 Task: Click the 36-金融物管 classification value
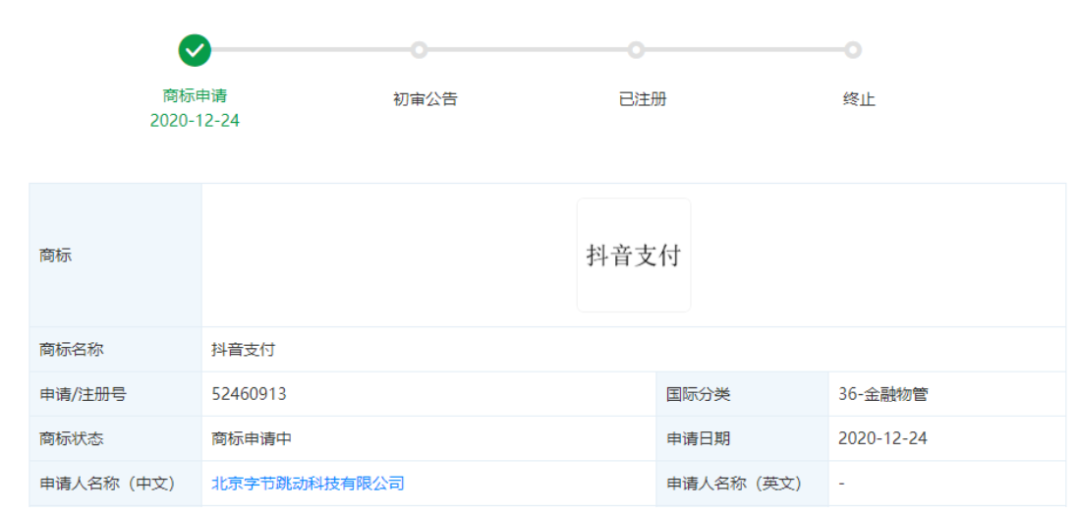883,394
